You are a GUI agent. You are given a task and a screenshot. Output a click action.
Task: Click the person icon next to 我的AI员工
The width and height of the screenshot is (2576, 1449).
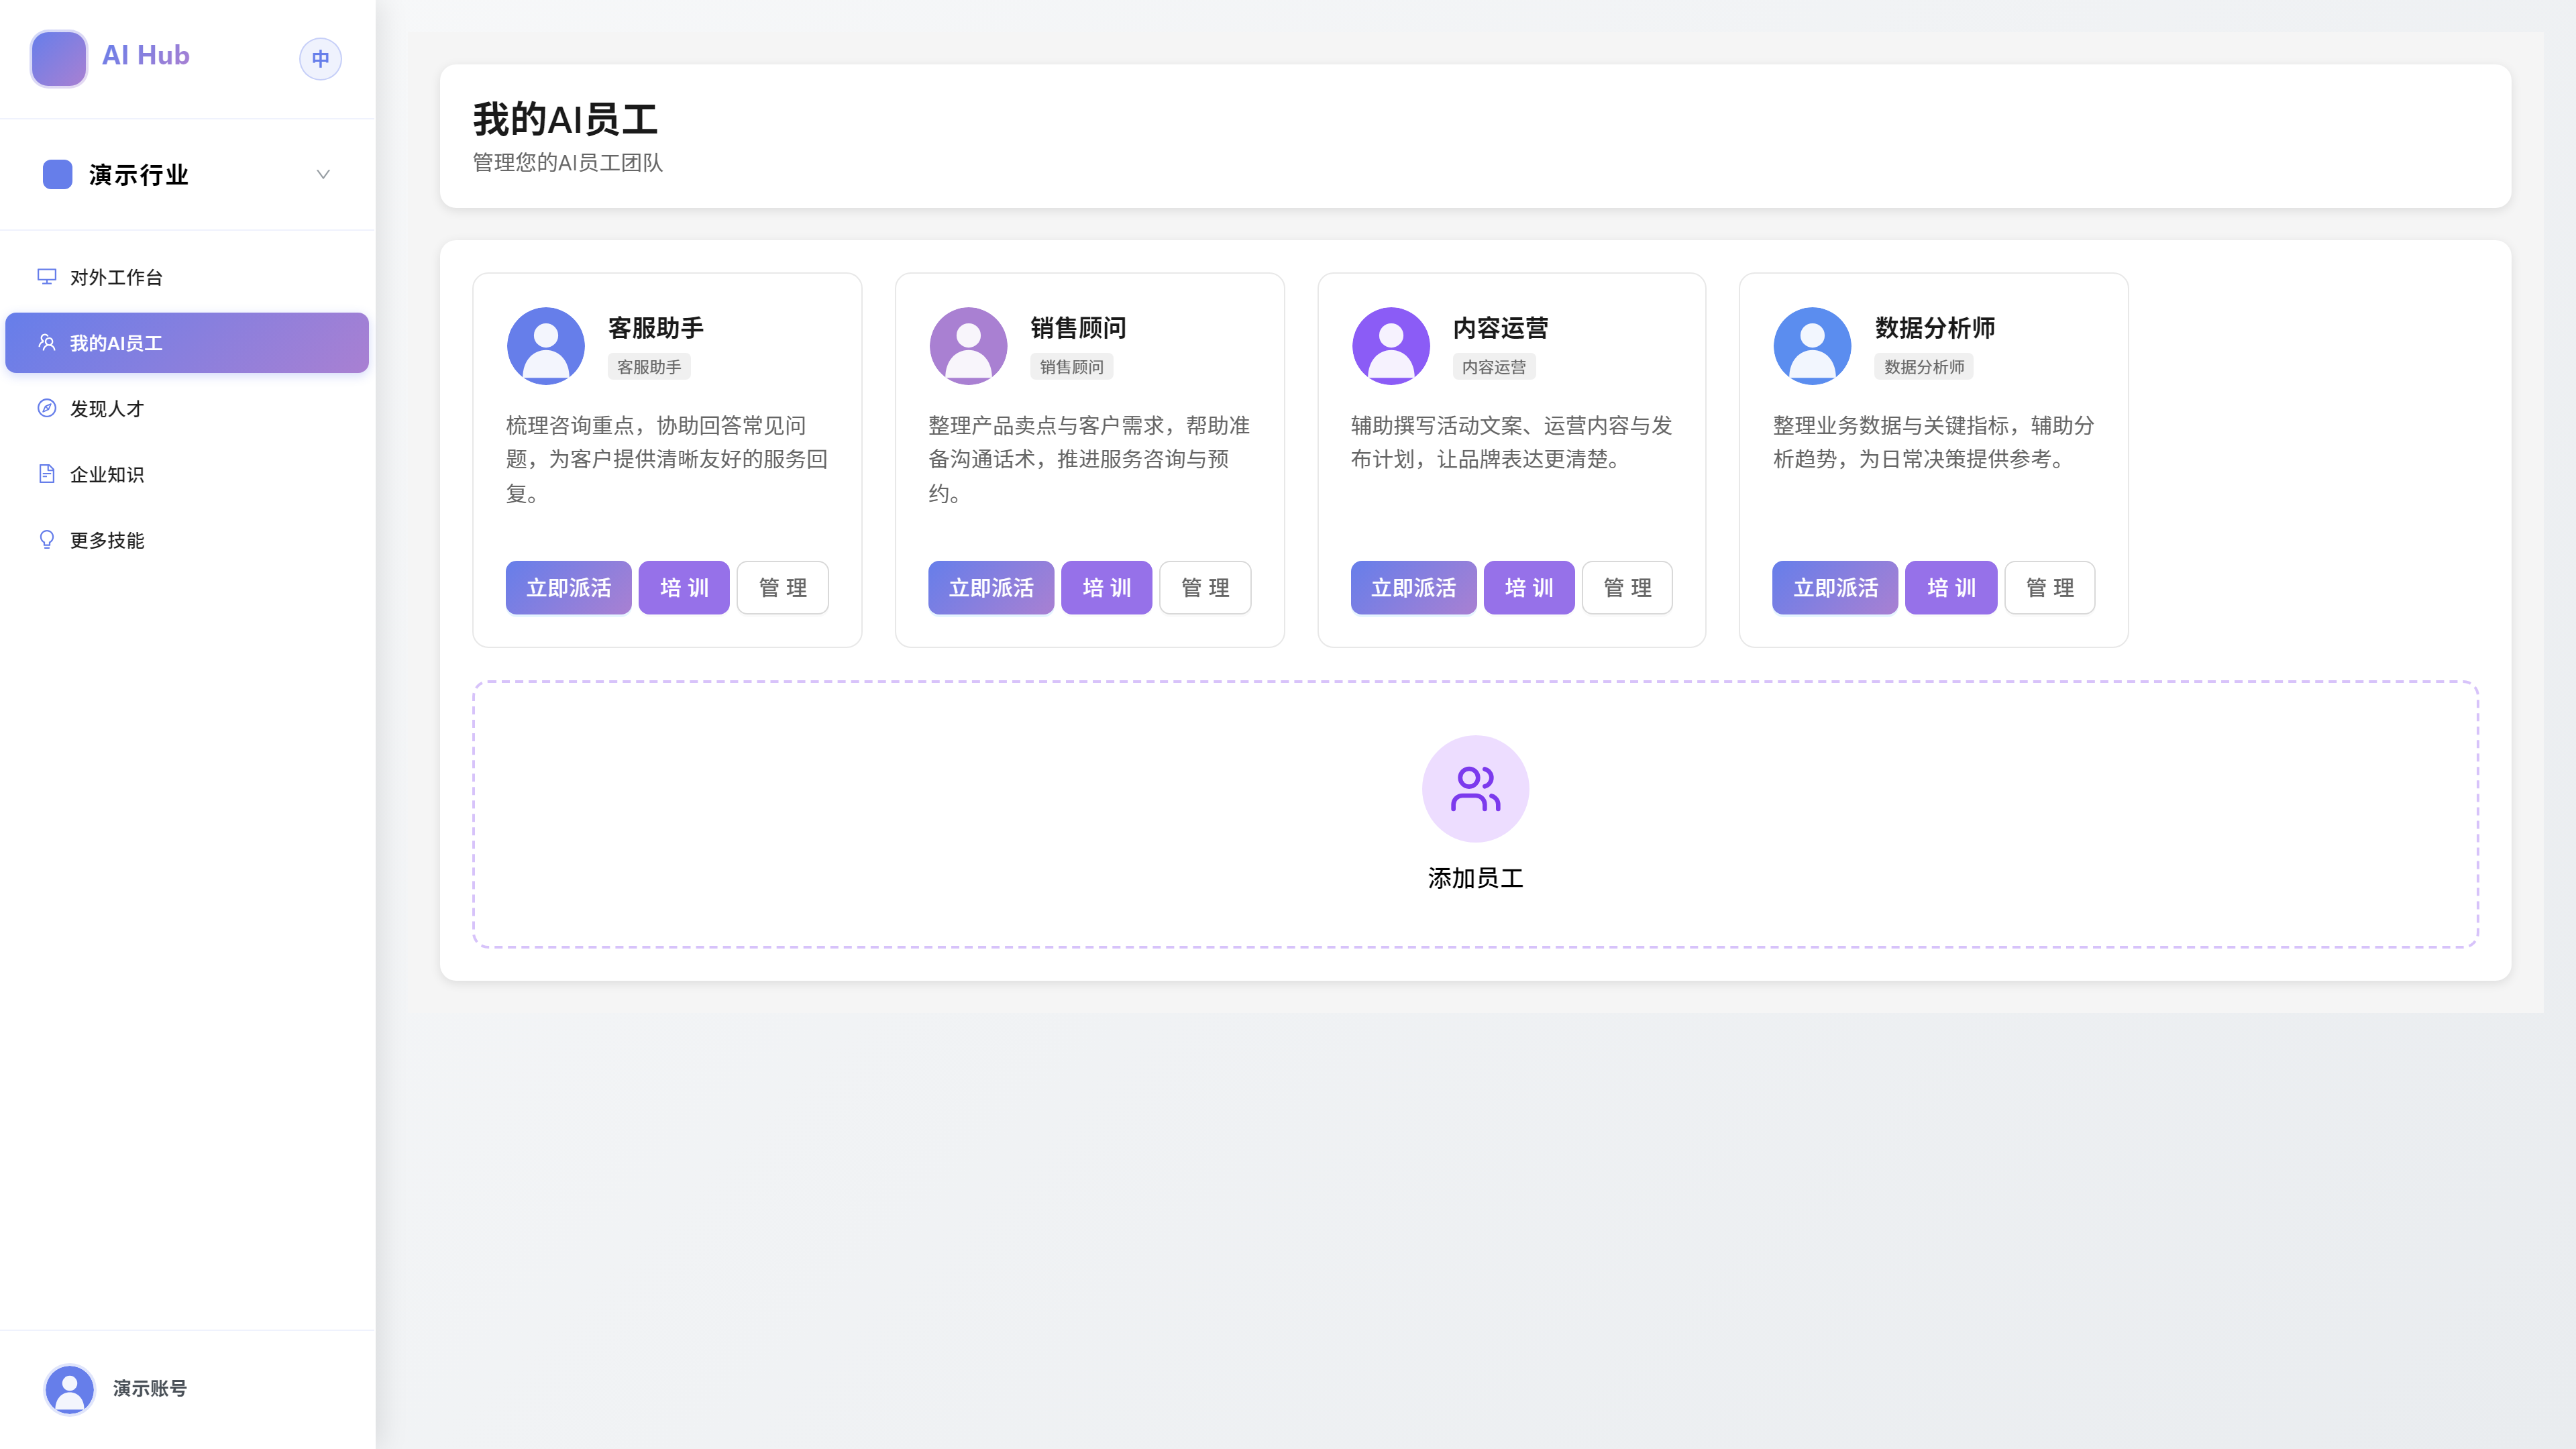[x=47, y=343]
